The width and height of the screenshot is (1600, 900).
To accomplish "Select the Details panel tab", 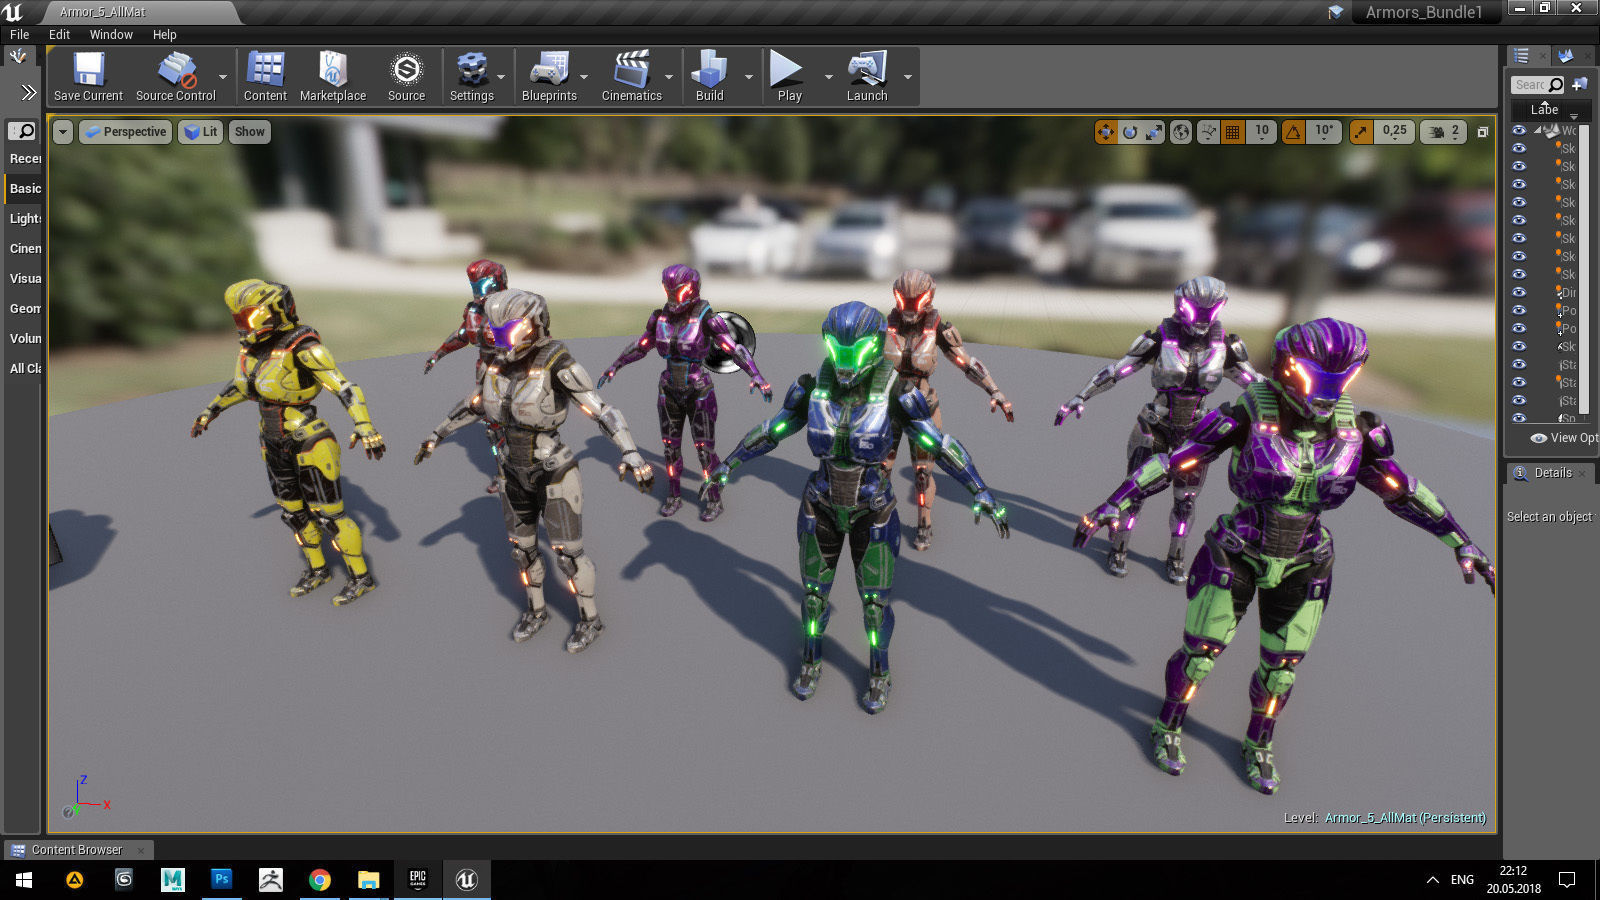I will 1552,473.
